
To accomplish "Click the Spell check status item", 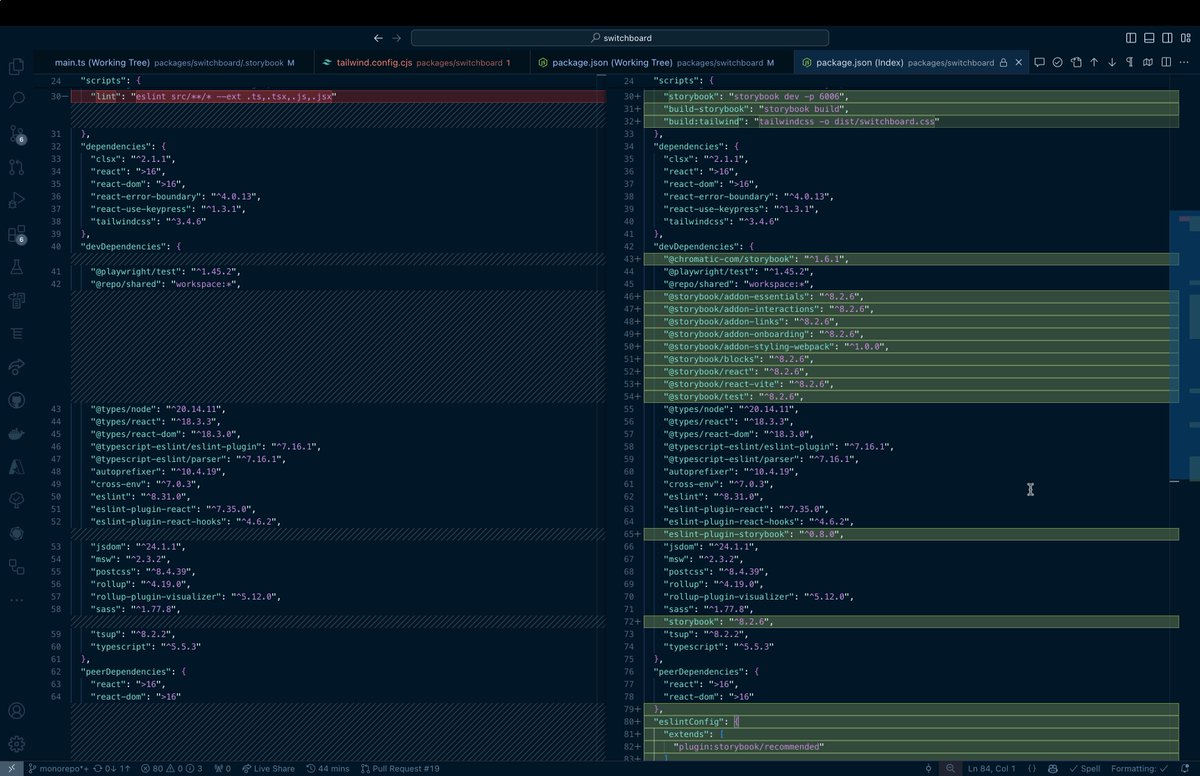I will (1084, 768).
